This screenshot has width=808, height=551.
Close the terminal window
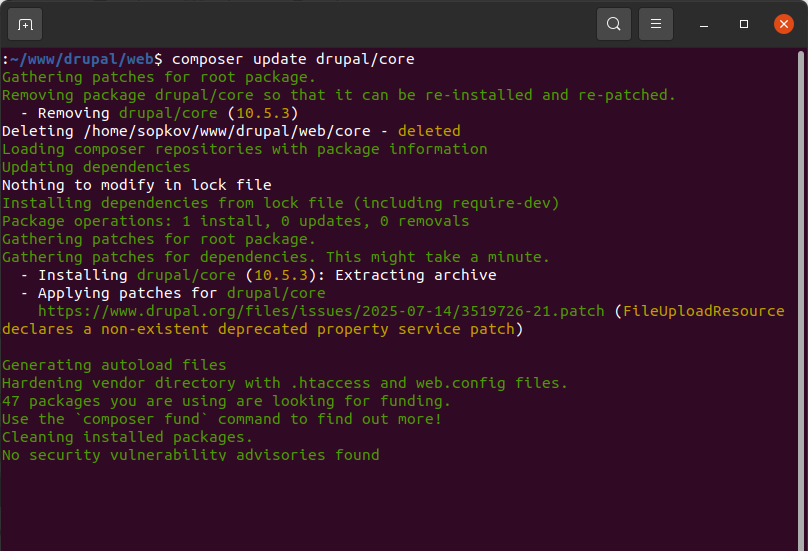pyautogui.click(x=783, y=23)
